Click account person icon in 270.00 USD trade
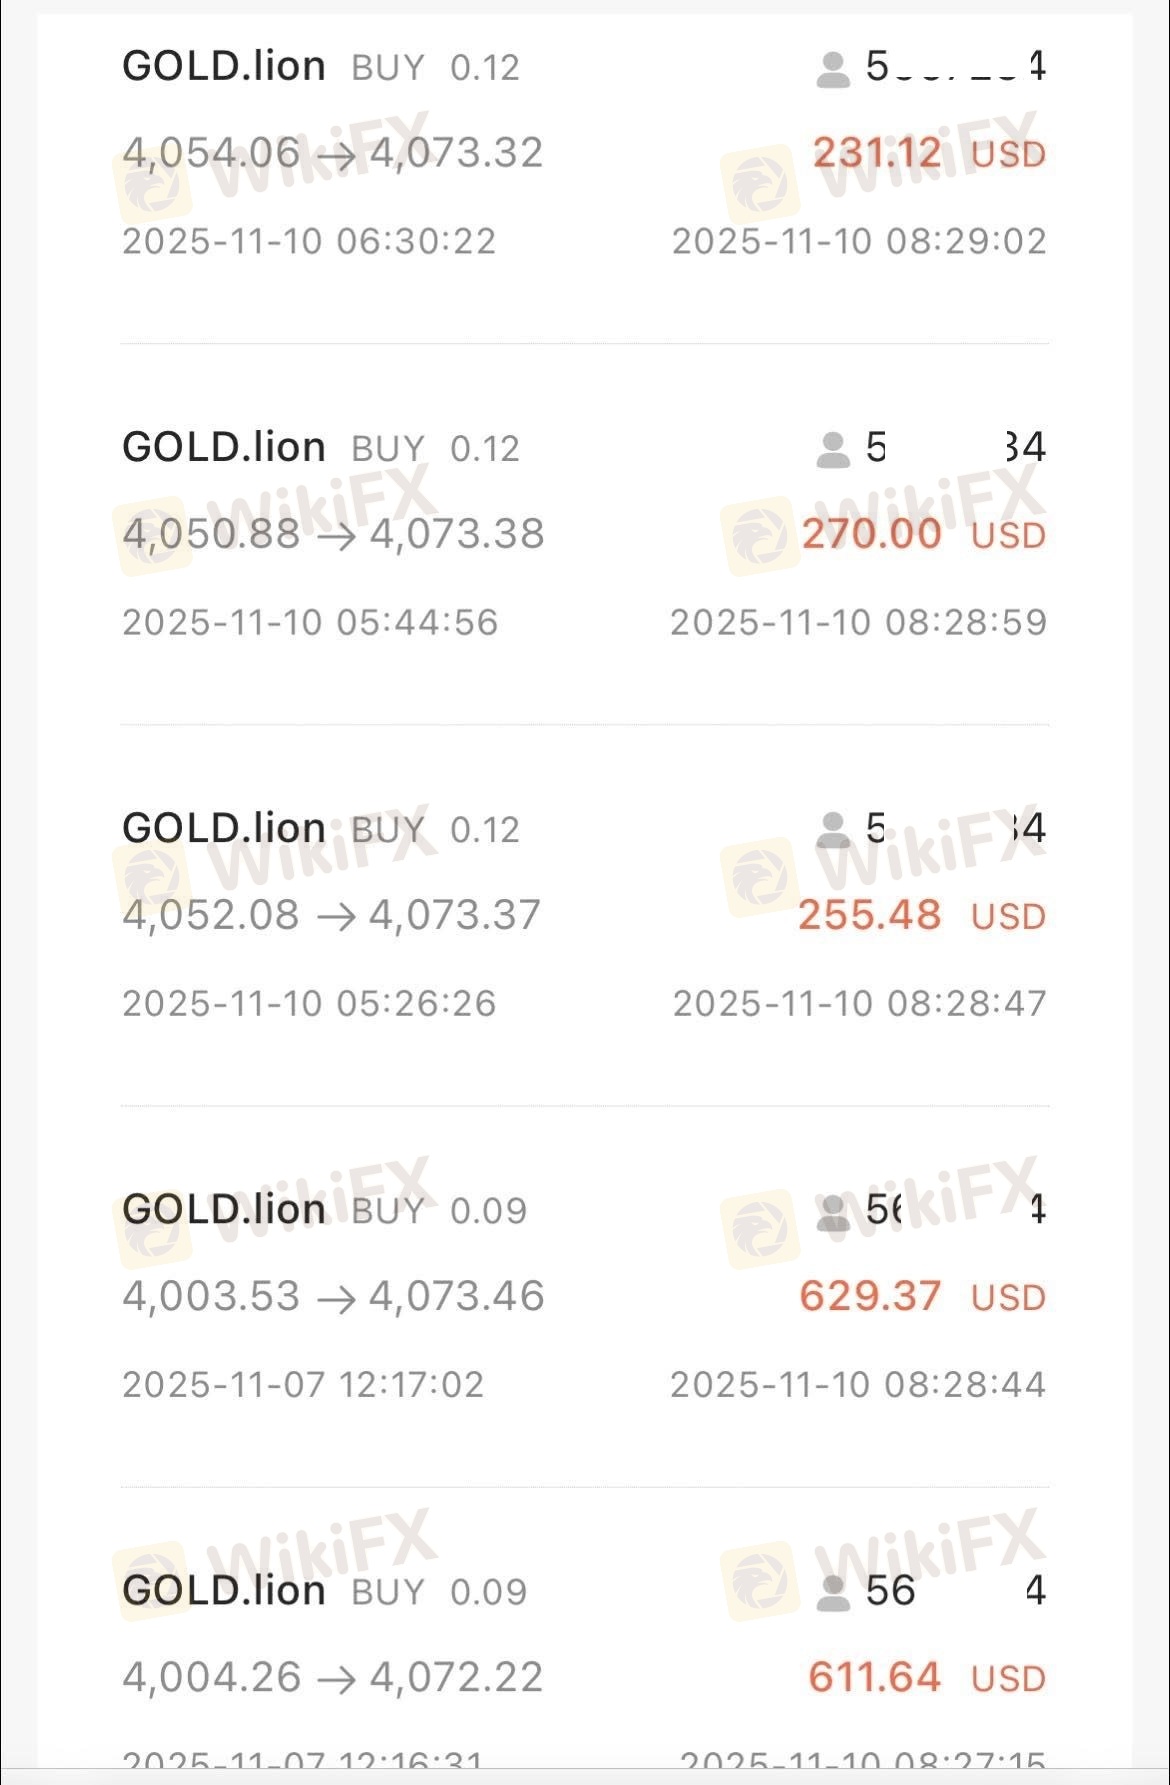 coord(833,450)
